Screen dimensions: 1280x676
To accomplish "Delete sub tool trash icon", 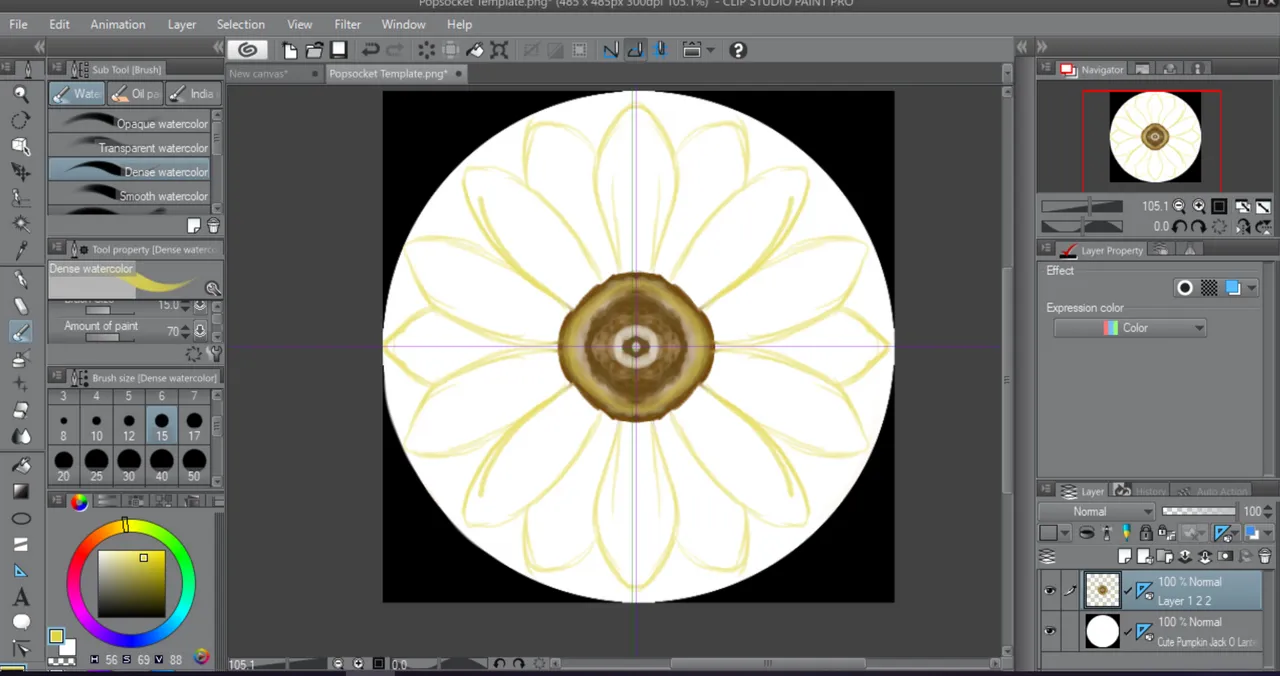I will [213, 226].
